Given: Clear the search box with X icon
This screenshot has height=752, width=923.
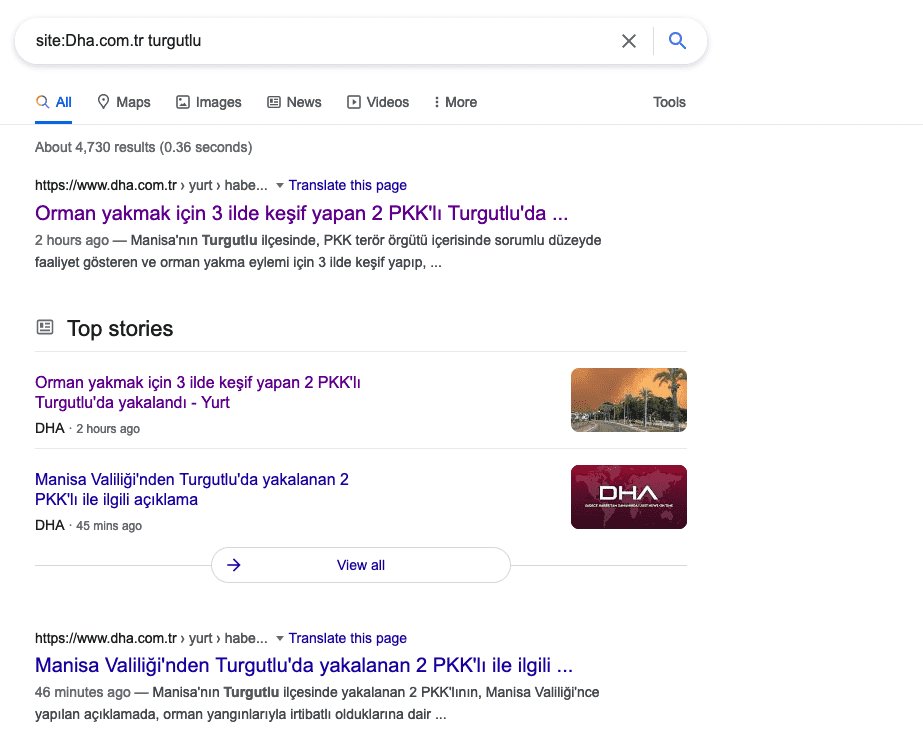Looking at the screenshot, I should [629, 41].
